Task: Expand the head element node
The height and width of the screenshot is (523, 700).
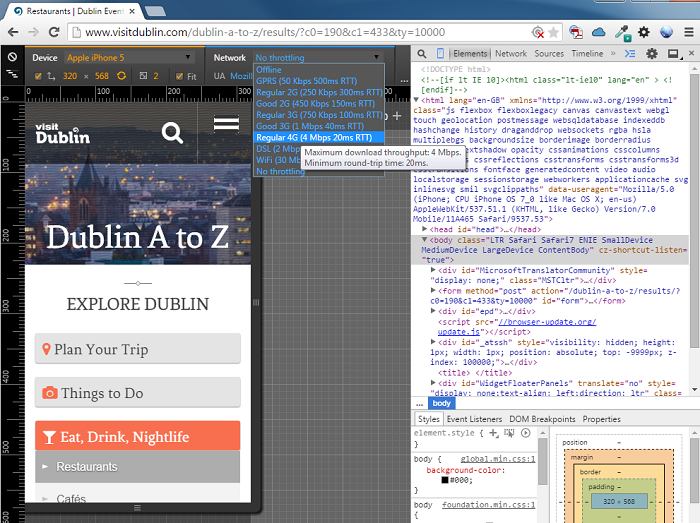Action: pos(425,230)
